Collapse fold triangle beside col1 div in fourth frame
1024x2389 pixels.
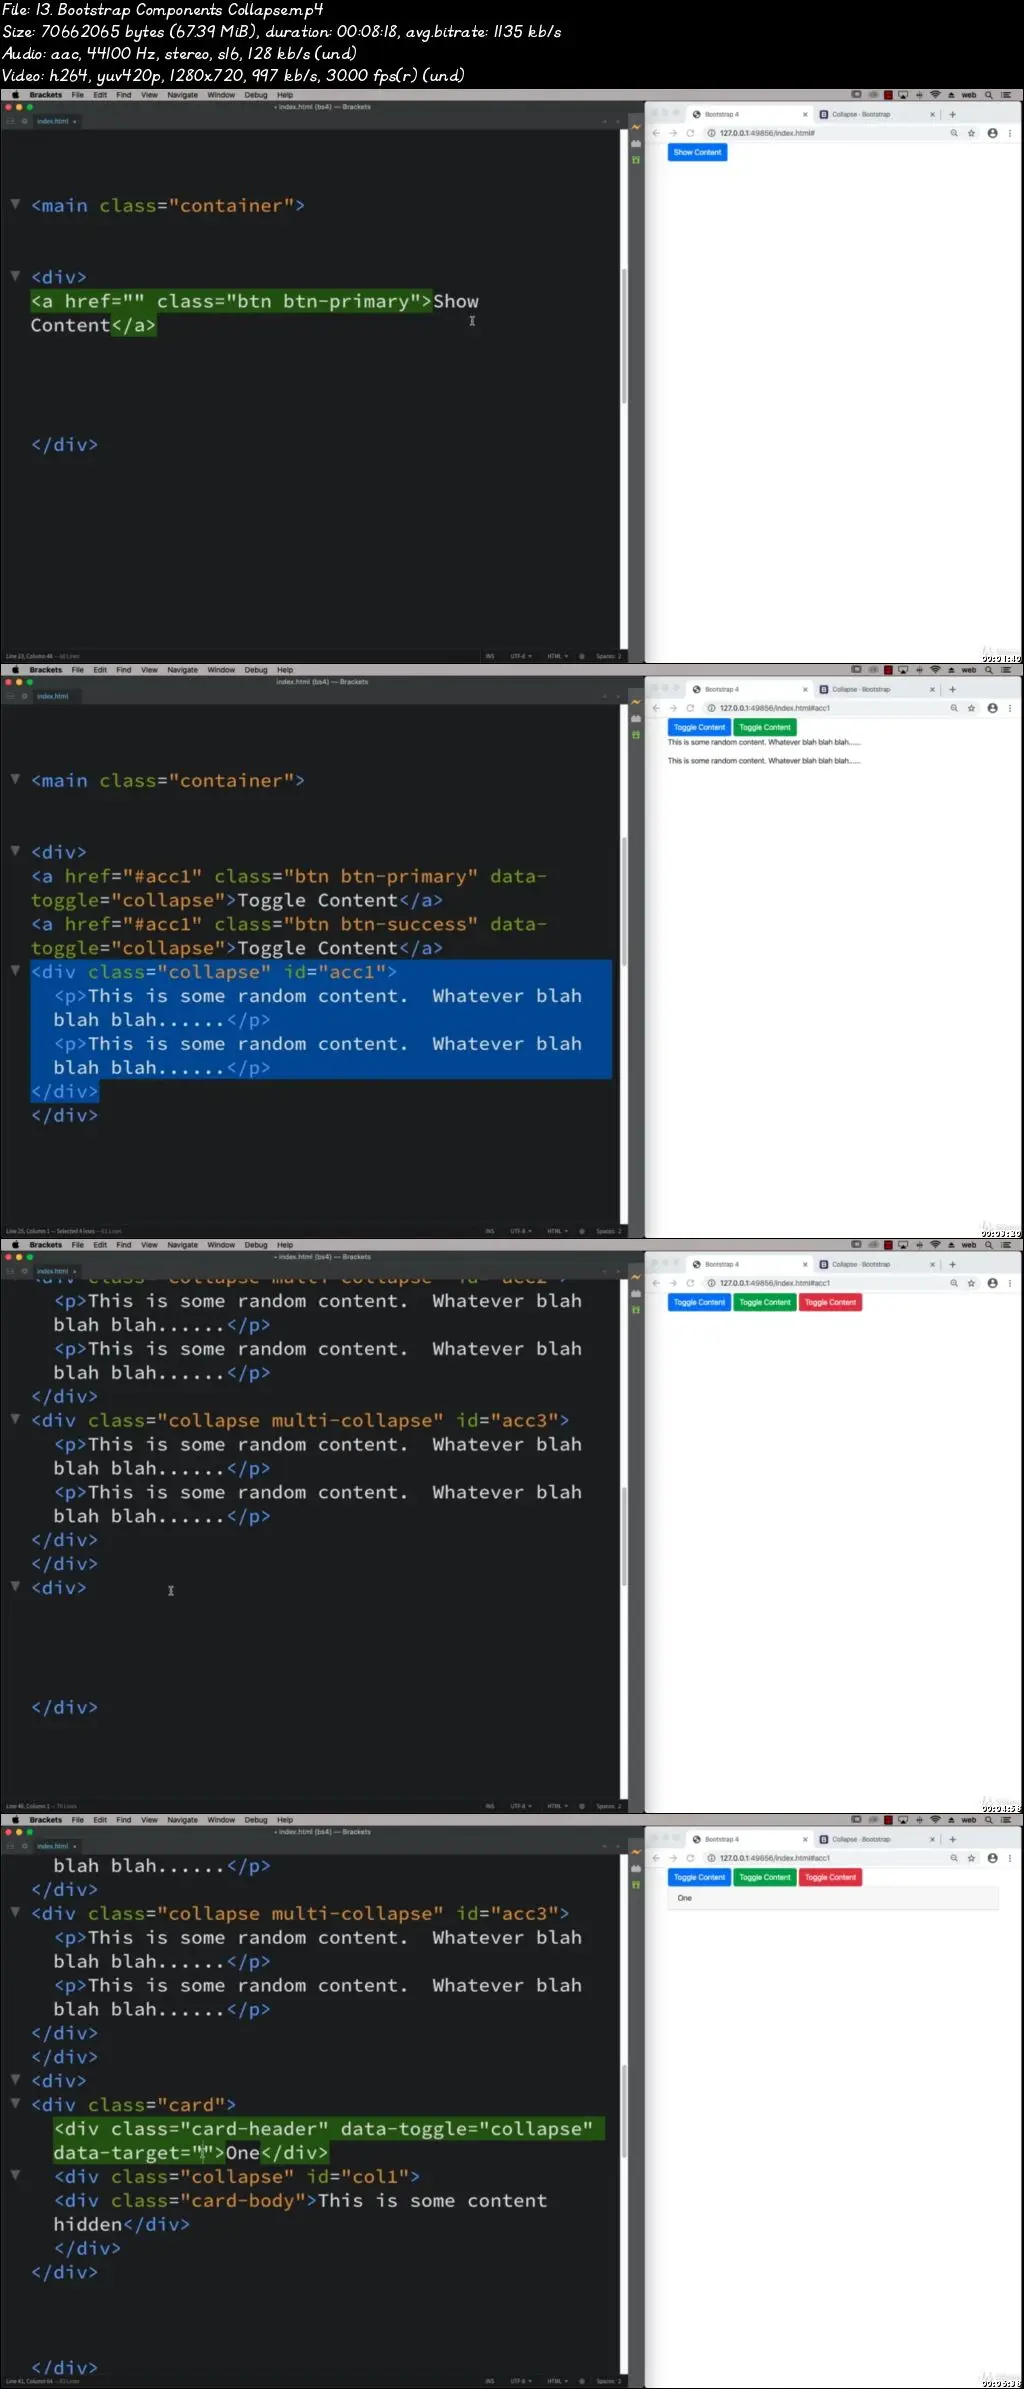15,2175
